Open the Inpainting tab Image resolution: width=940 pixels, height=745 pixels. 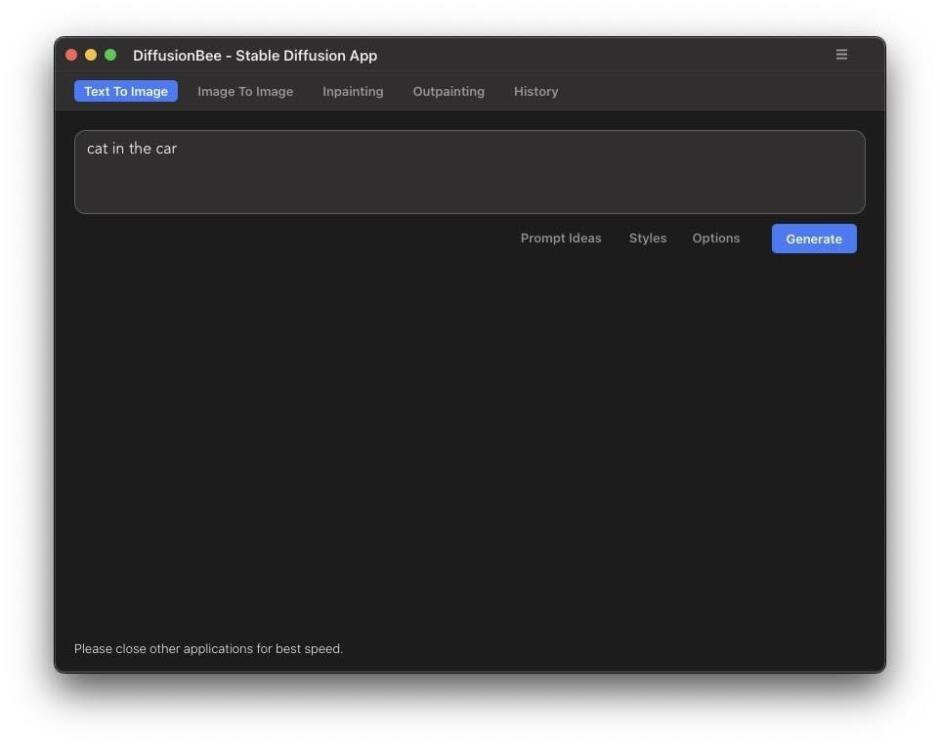pos(352,91)
